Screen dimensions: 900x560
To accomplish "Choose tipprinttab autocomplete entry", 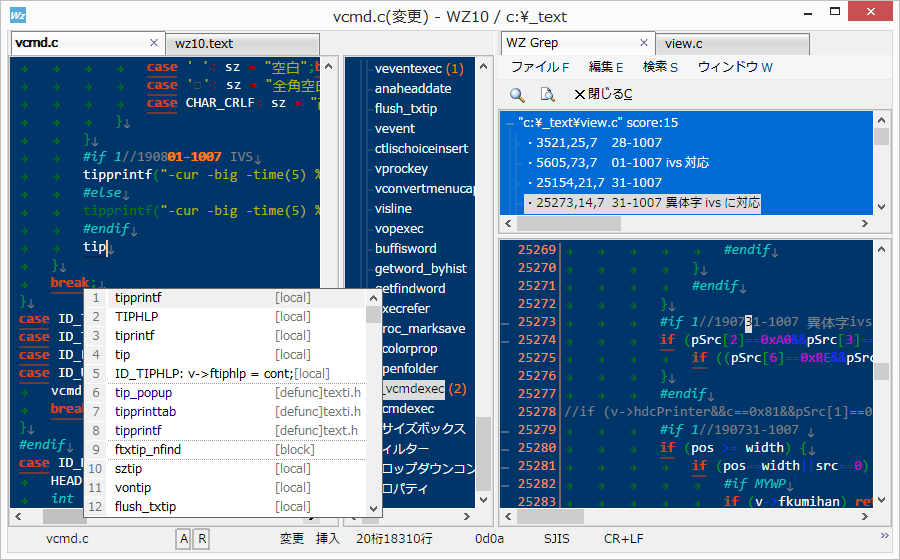I will click(225, 411).
